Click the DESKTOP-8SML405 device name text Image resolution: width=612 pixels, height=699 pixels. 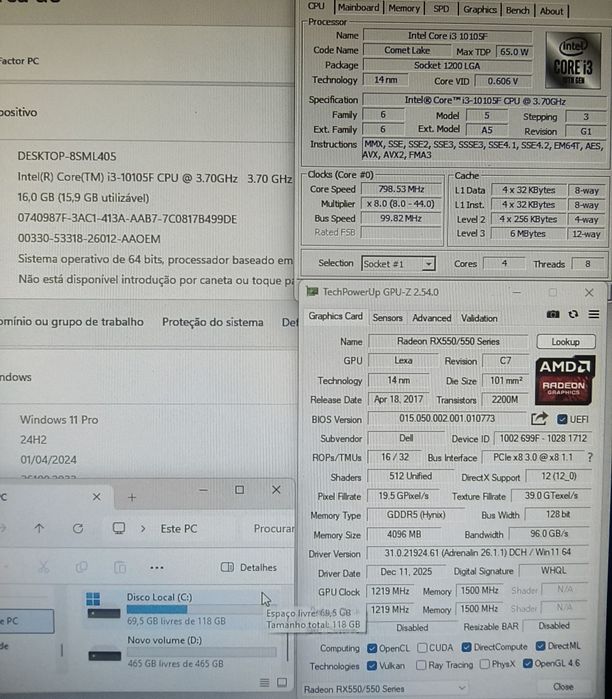67,156
